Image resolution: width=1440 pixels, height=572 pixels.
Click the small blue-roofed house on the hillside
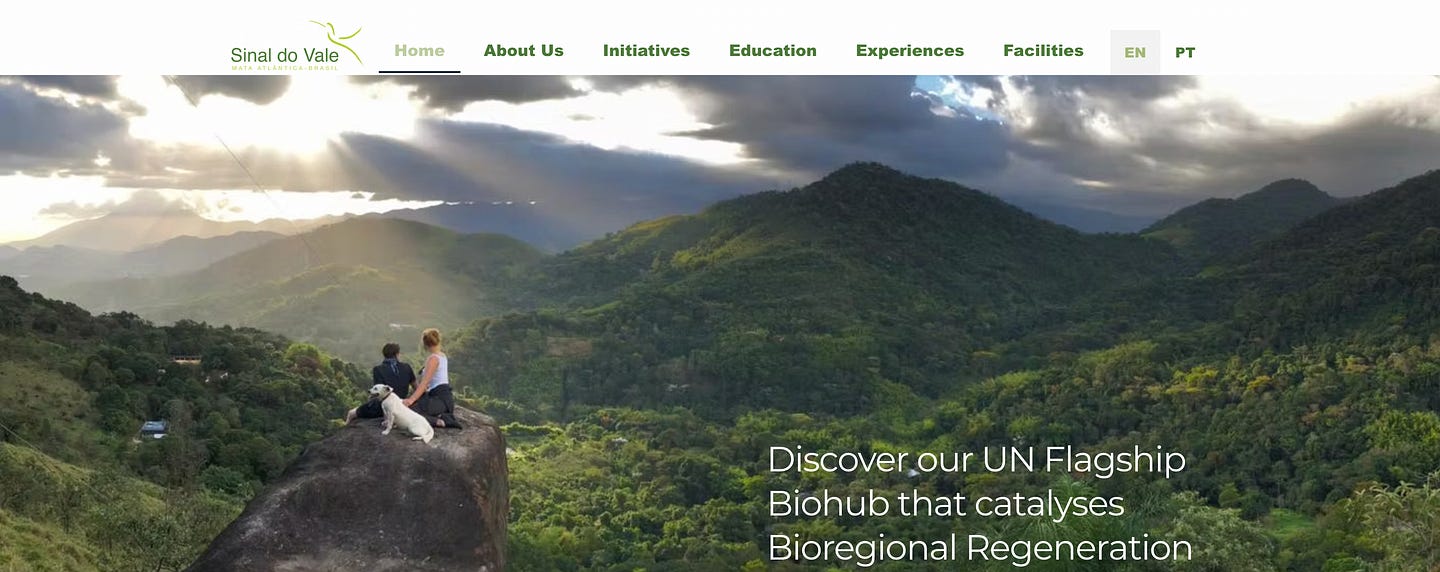click(153, 429)
